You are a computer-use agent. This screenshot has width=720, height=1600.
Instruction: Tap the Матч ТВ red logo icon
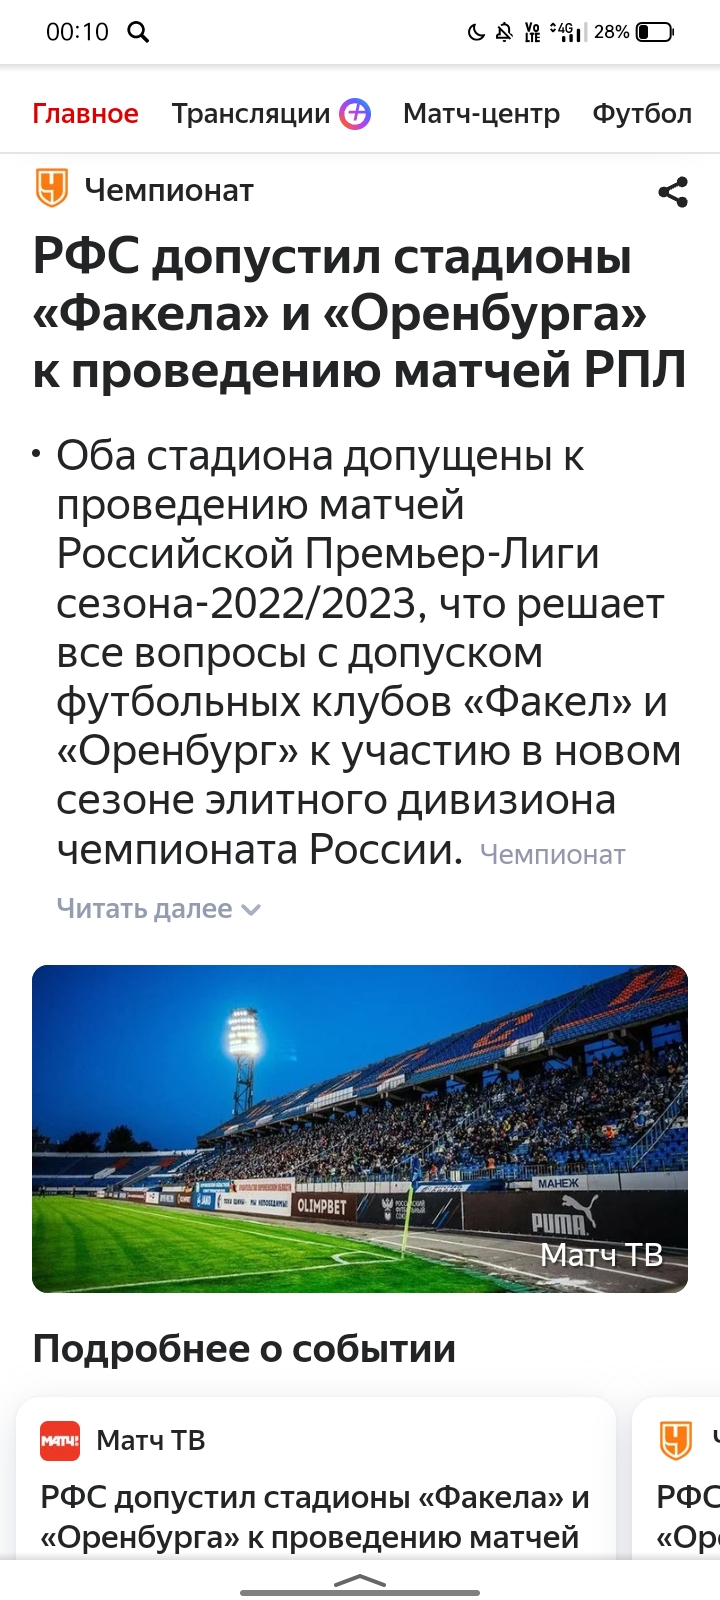[x=60, y=1440]
